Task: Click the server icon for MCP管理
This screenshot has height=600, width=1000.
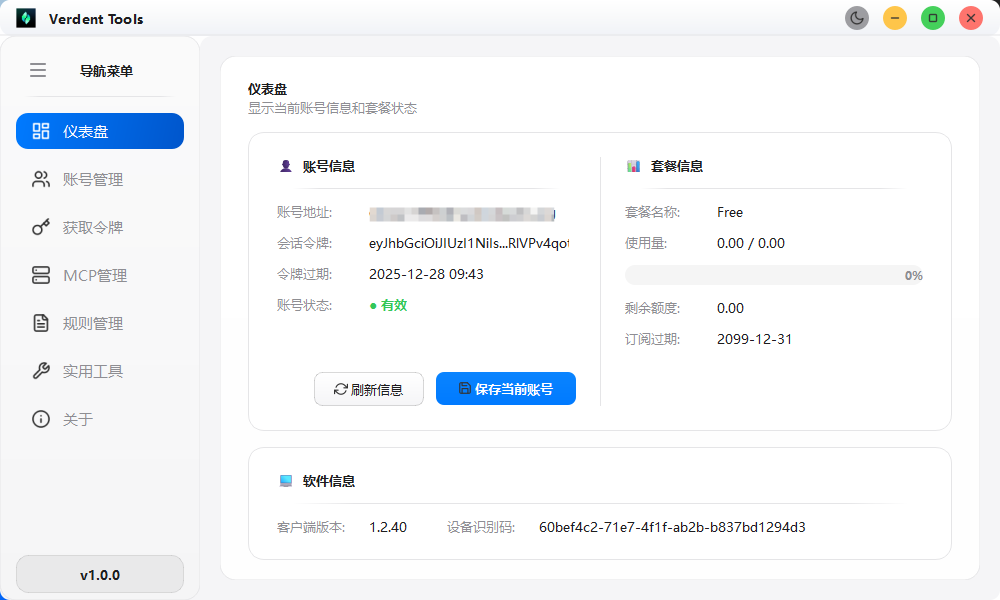Action: point(41,275)
